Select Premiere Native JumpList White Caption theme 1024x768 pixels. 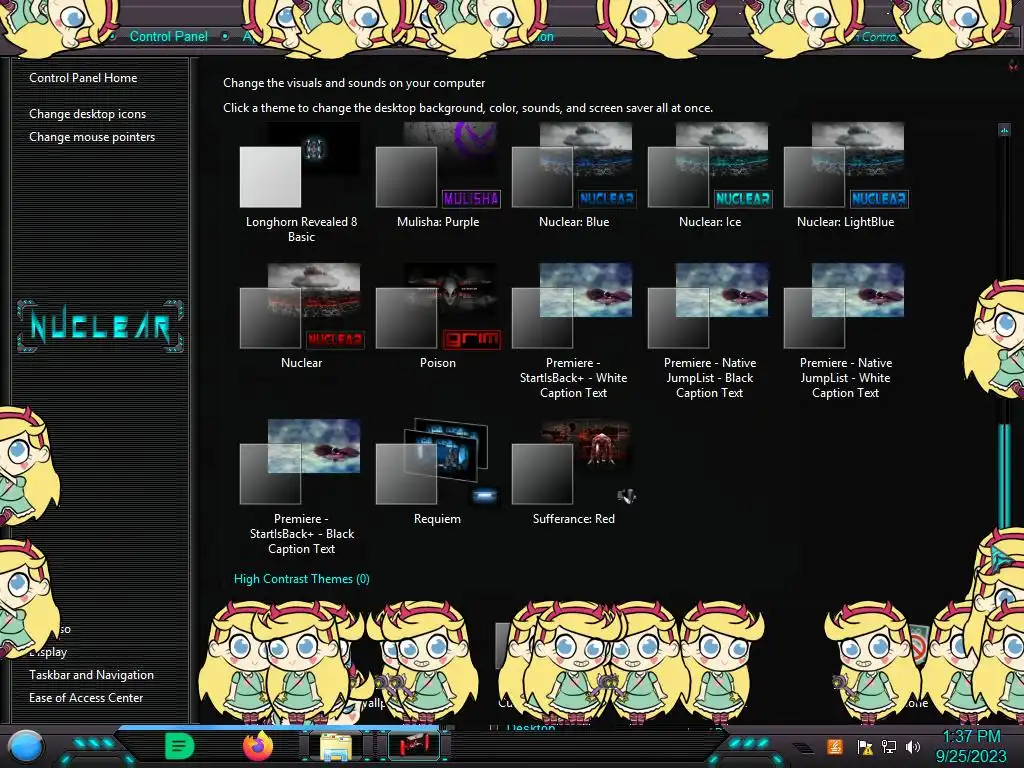[846, 332]
